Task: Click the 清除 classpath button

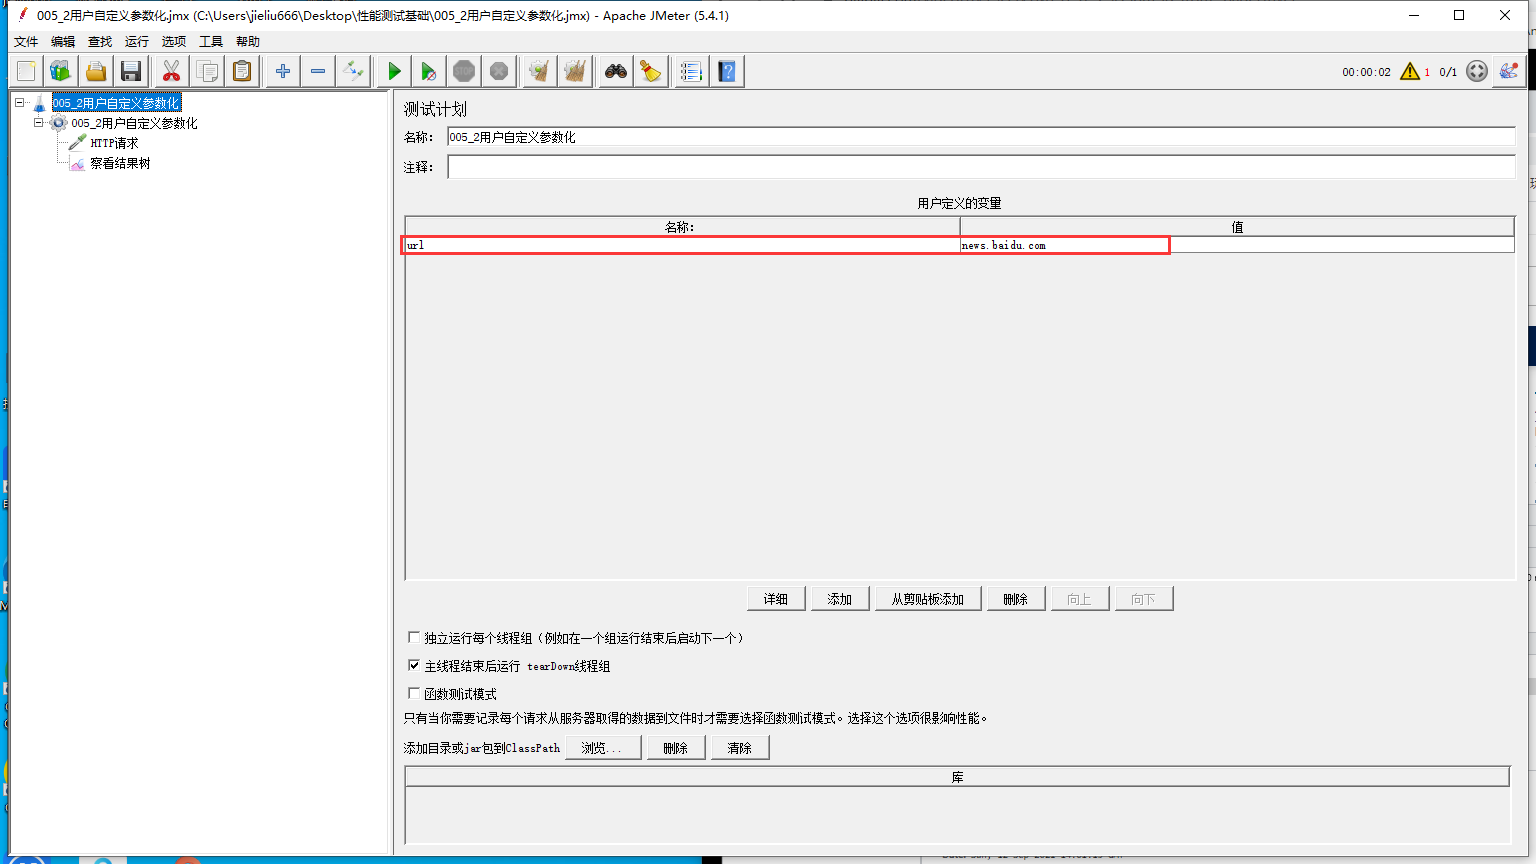Action: [740, 748]
